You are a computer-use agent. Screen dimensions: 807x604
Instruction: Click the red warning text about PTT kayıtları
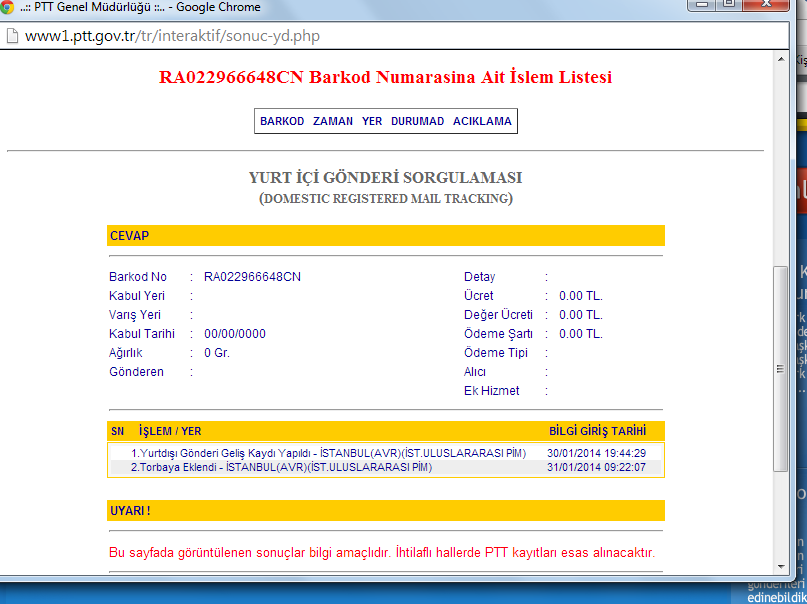click(382, 553)
